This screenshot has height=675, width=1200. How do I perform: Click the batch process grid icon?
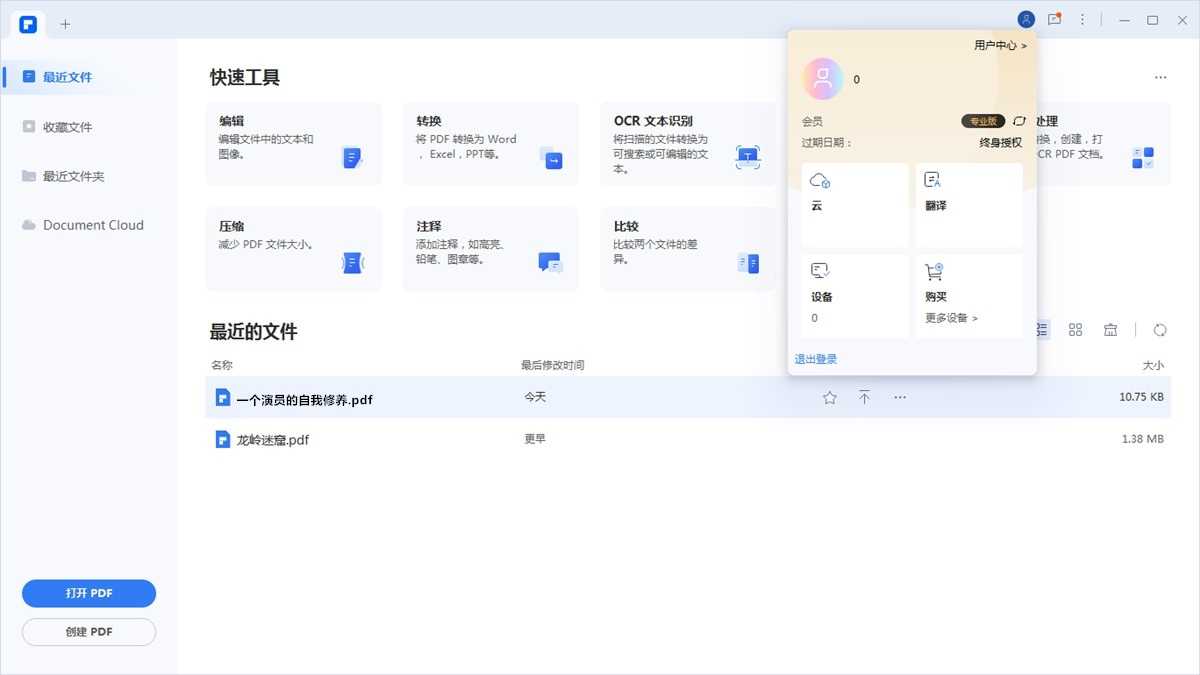coord(1143,158)
